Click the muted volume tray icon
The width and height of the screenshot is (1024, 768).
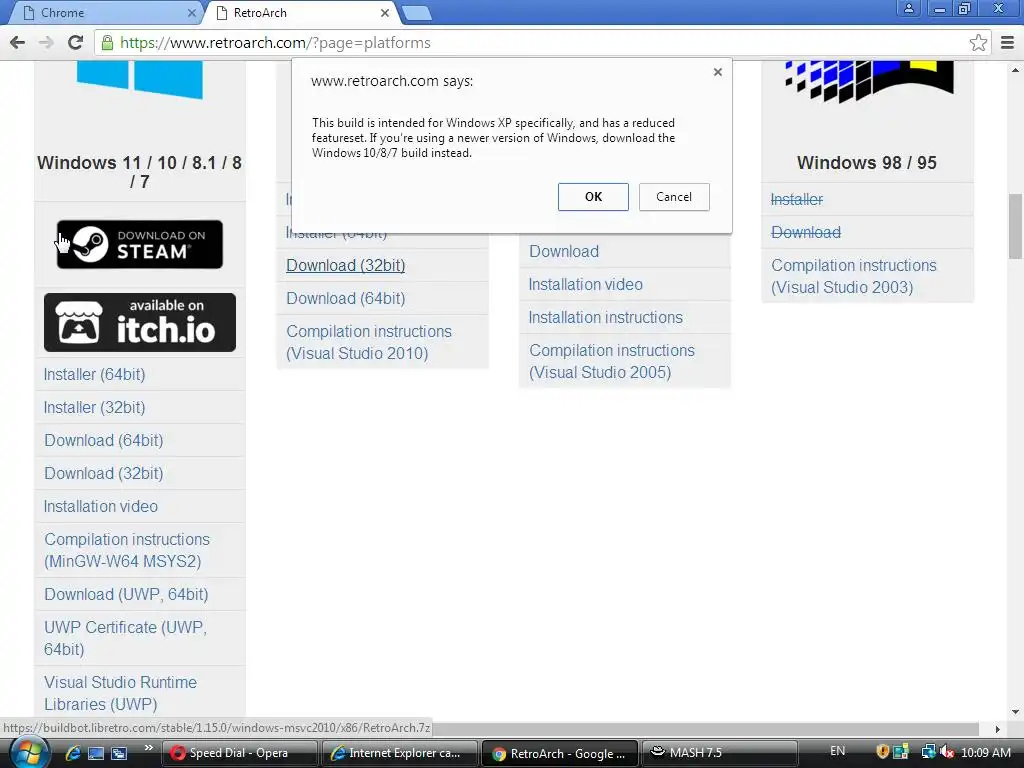[x=947, y=752]
